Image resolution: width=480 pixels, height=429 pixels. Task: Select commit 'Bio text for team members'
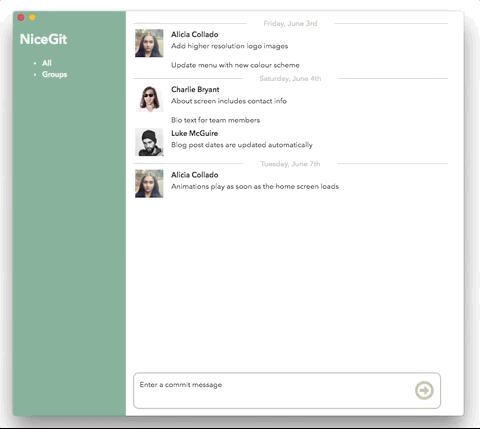(x=215, y=120)
